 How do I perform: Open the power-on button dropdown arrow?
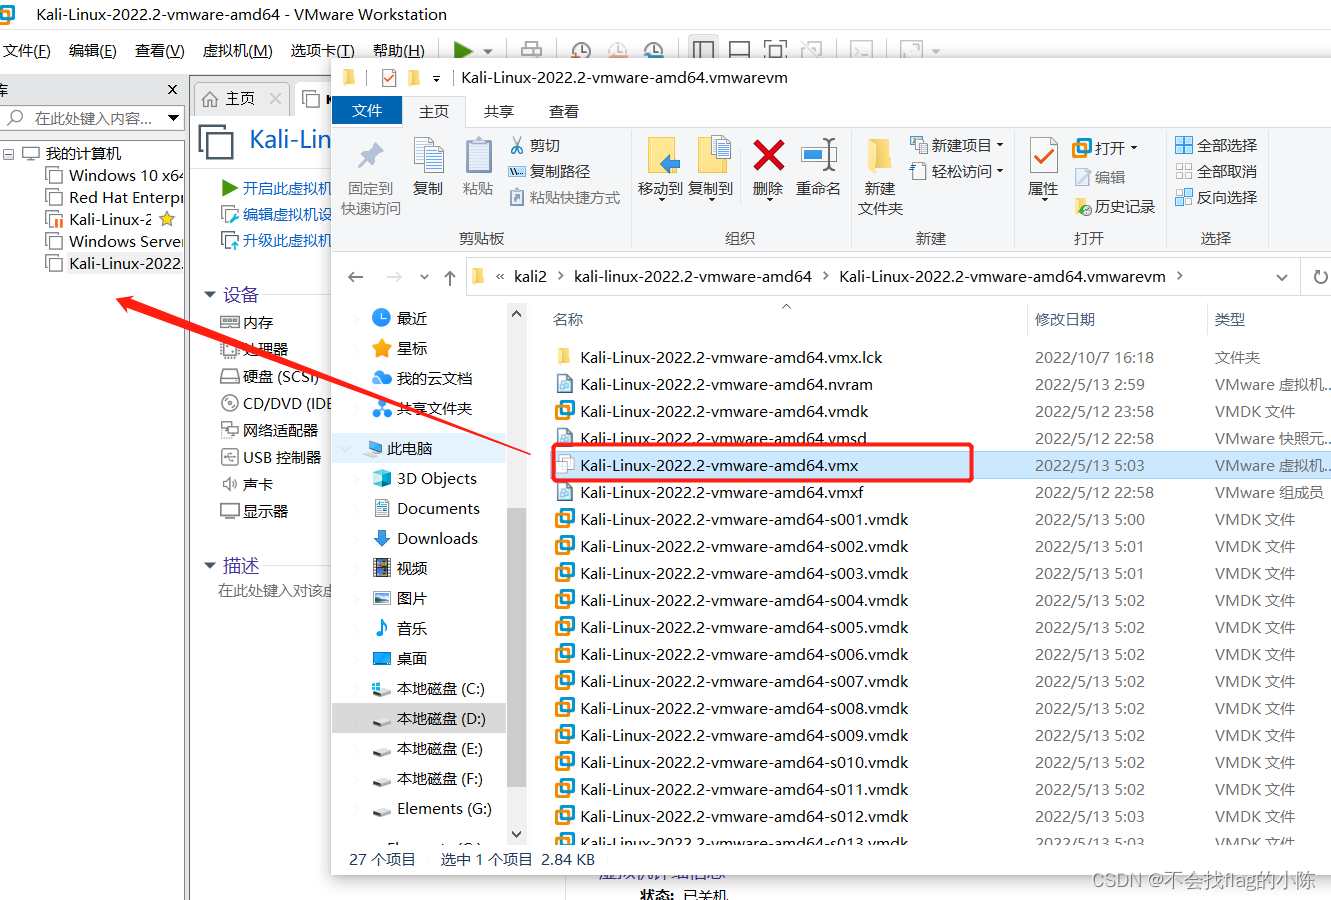(488, 51)
